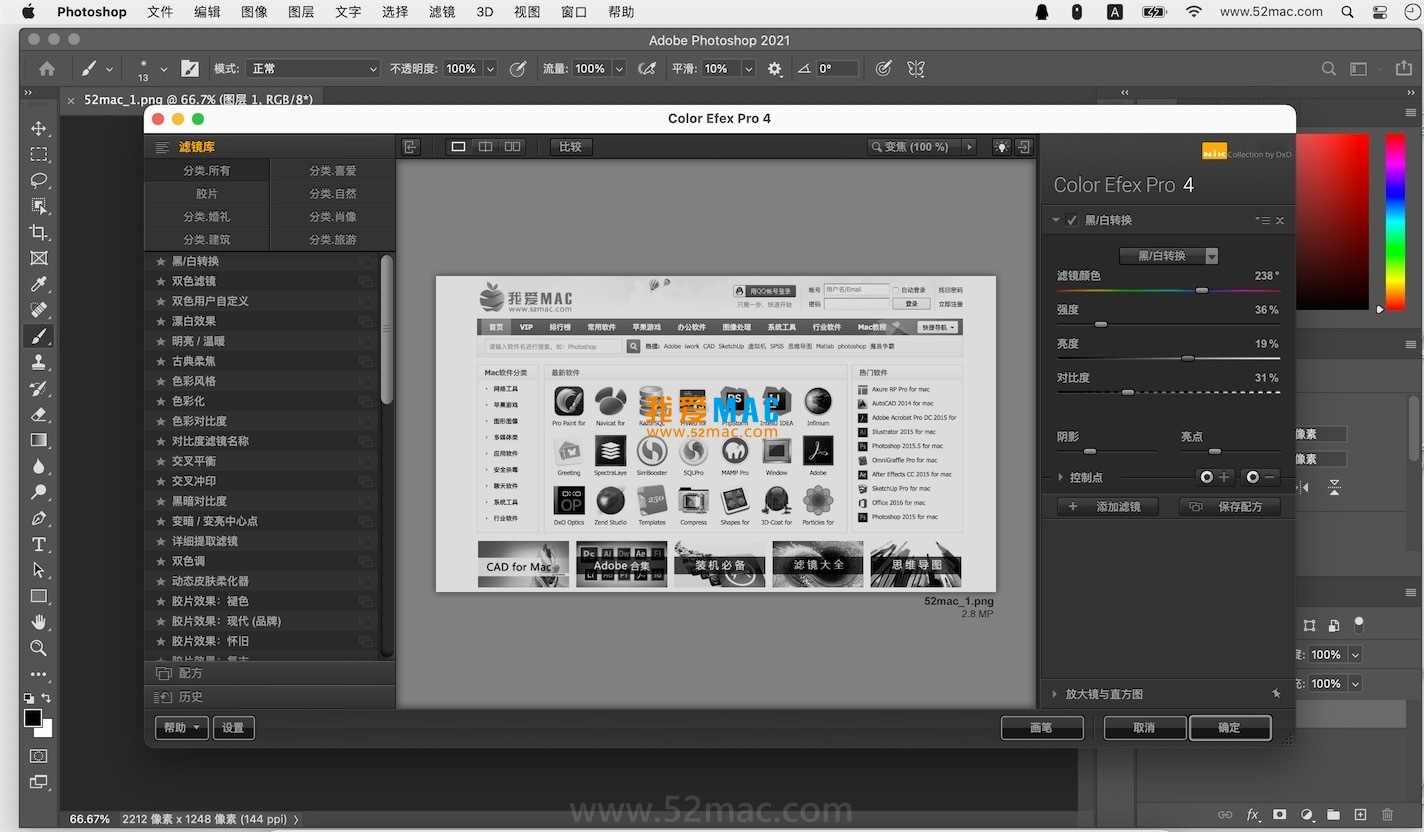Select the Brush tool in left toolbar
The width and height of the screenshot is (1424, 832).
[x=39, y=336]
